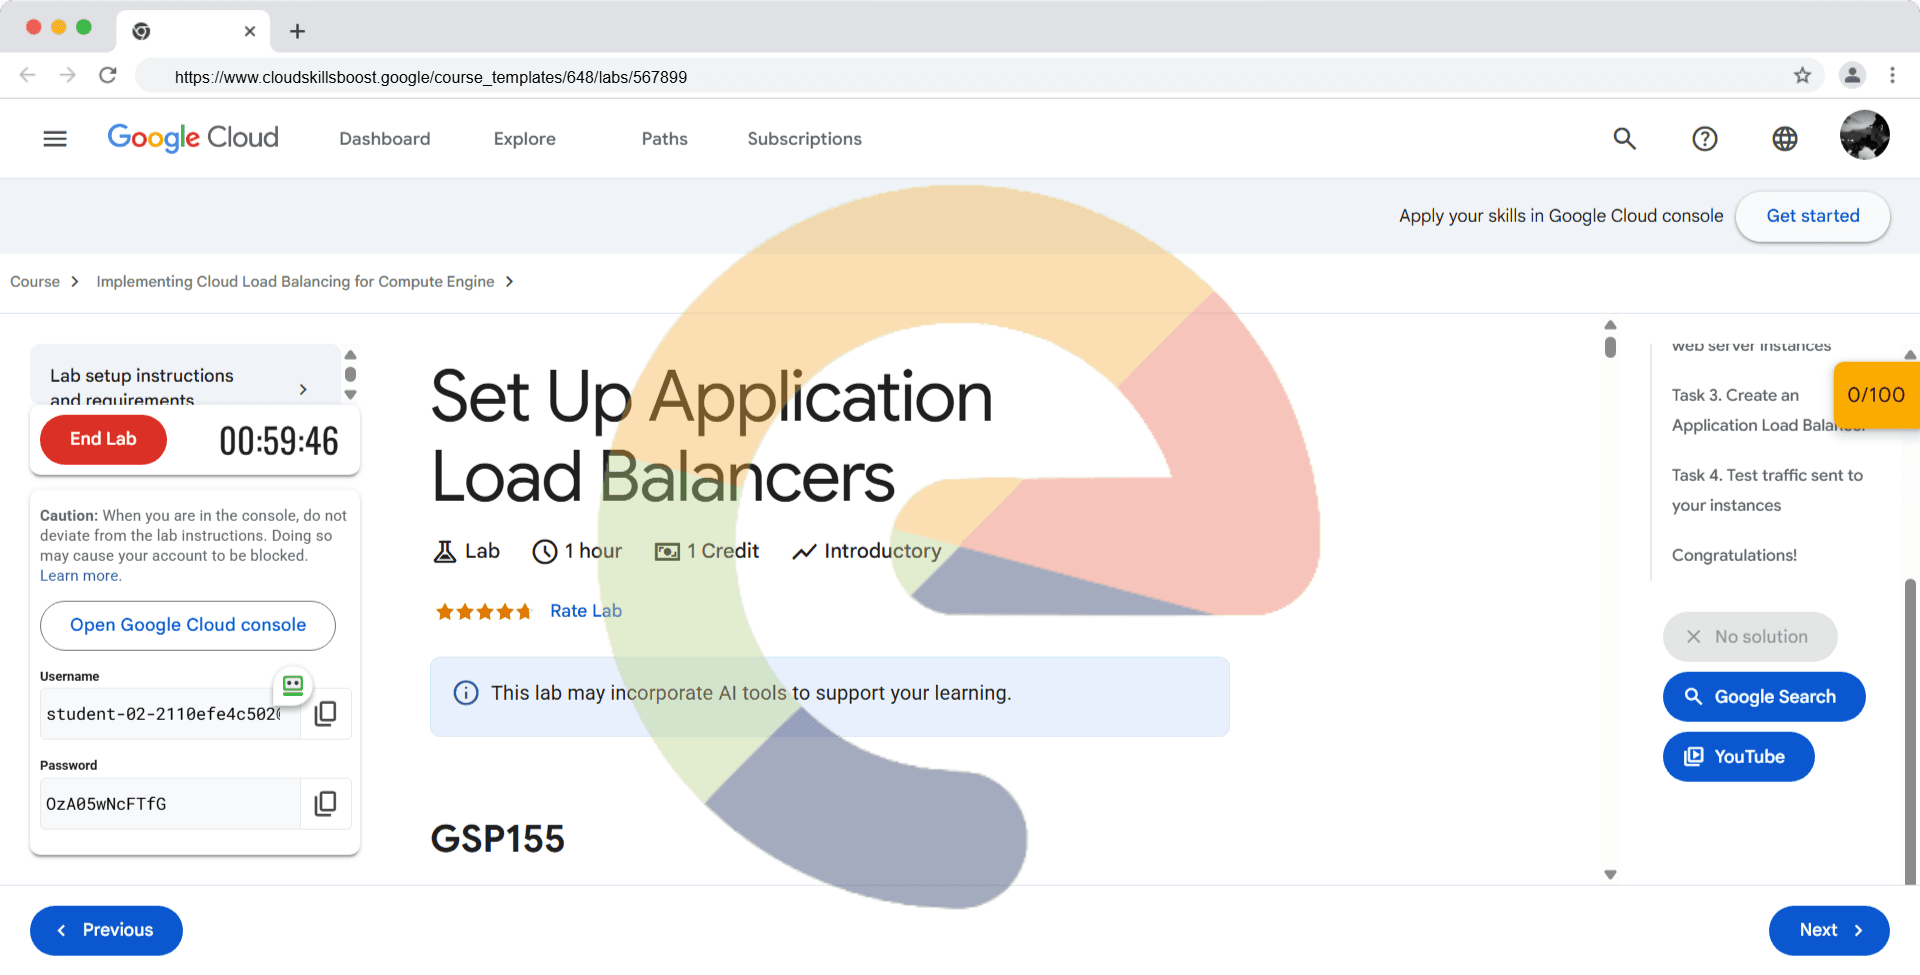This screenshot has width=1920, height=975.
Task: Open the language globe icon
Action: (1785, 139)
